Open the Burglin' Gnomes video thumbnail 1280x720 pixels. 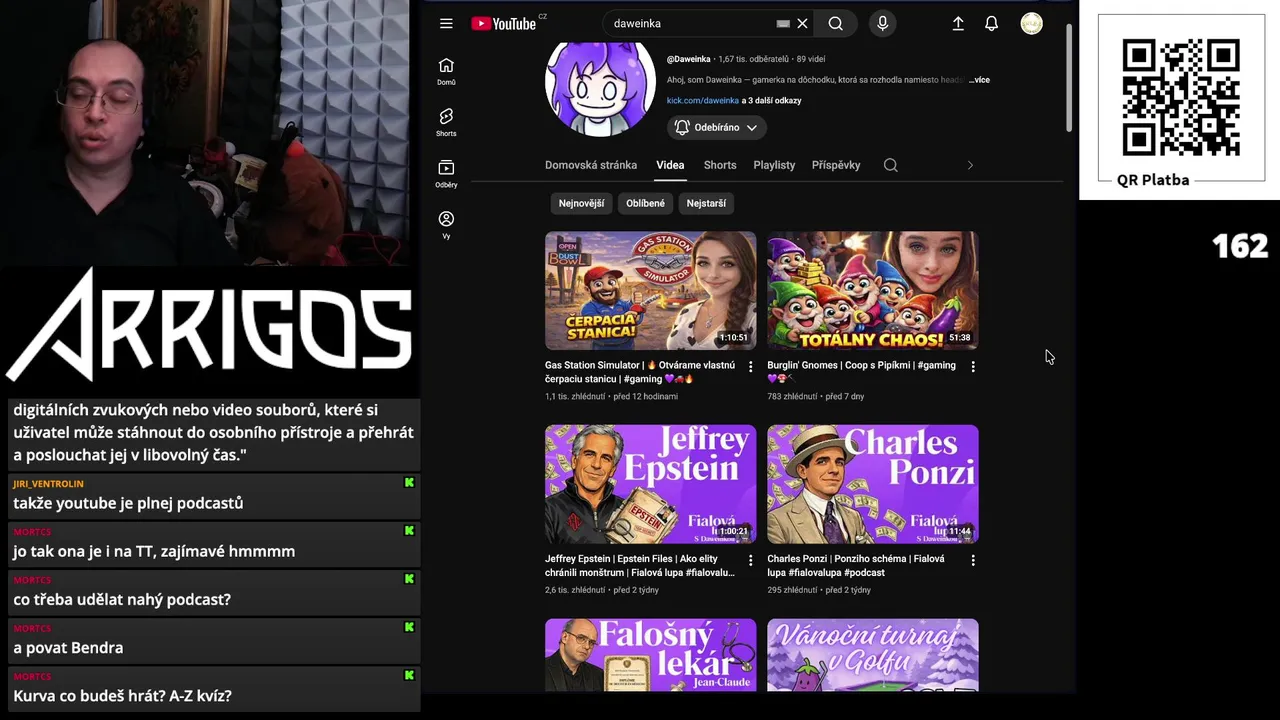click(873, 291)
